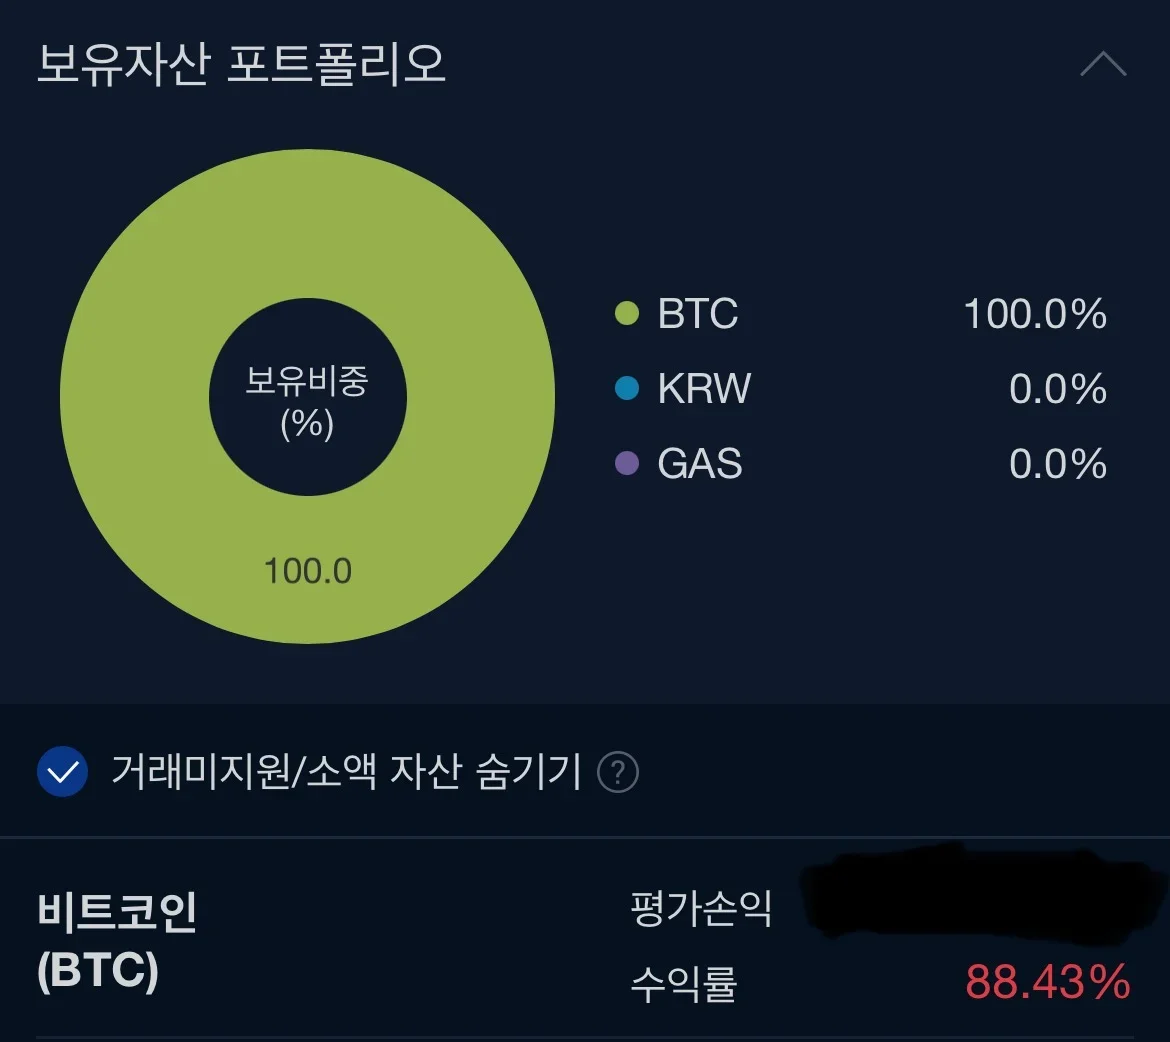1170x1042 pixels.
Task: Click the KRW 0.0% share value
Action: point(1057,389)
